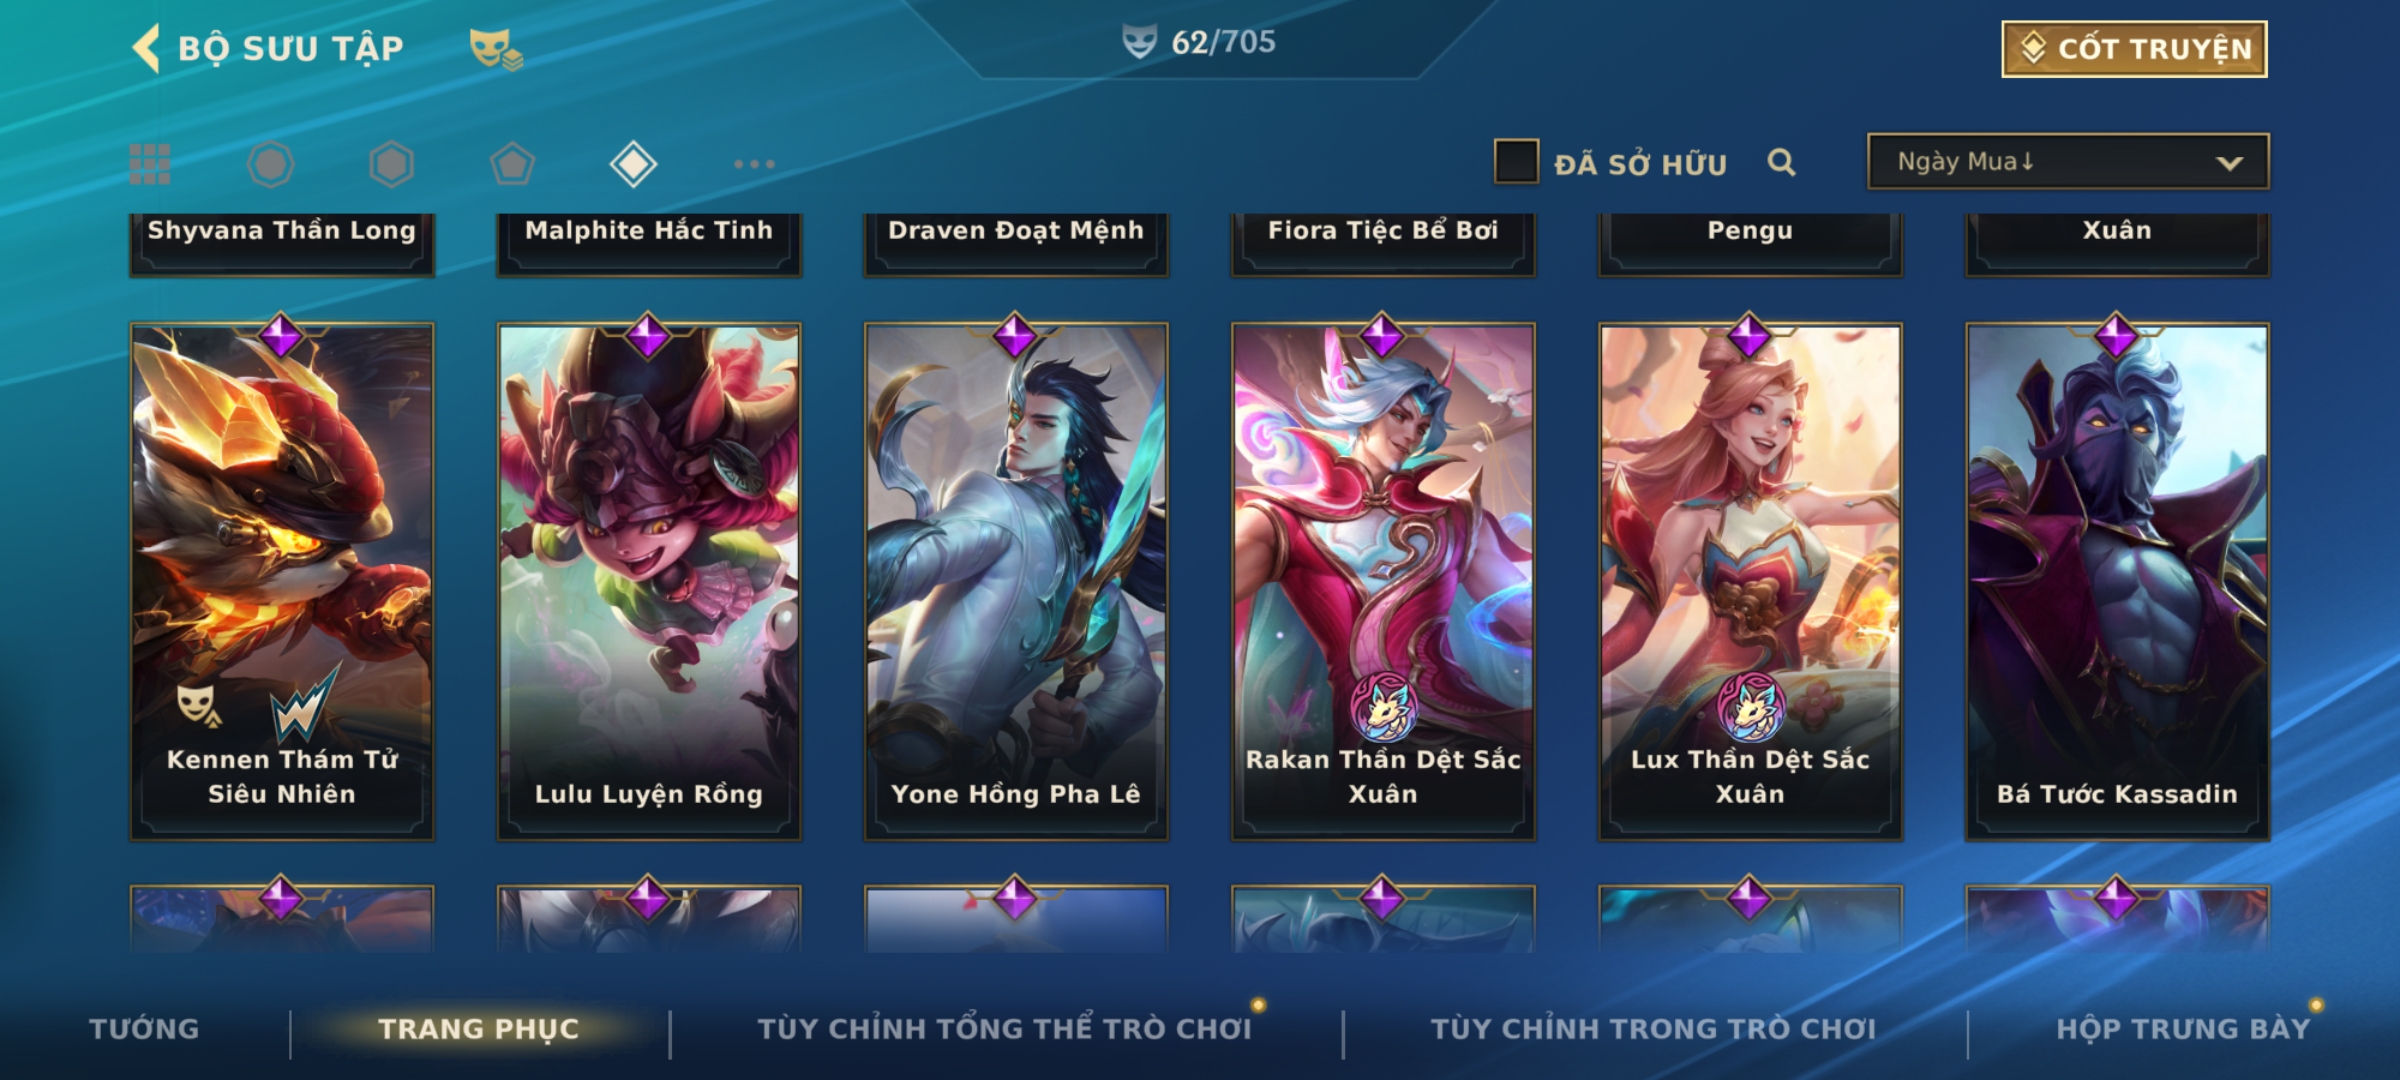Choose the Lulu Luyện Rồng skin card
Viewport: 2400px width, 1080px height.
click(649, 581)
